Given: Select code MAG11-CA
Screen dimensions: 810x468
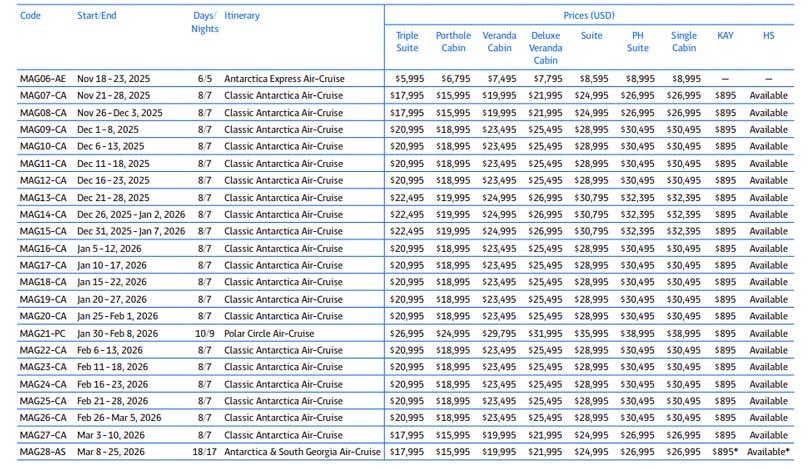Looking at the screenshot, I should 43,164.
